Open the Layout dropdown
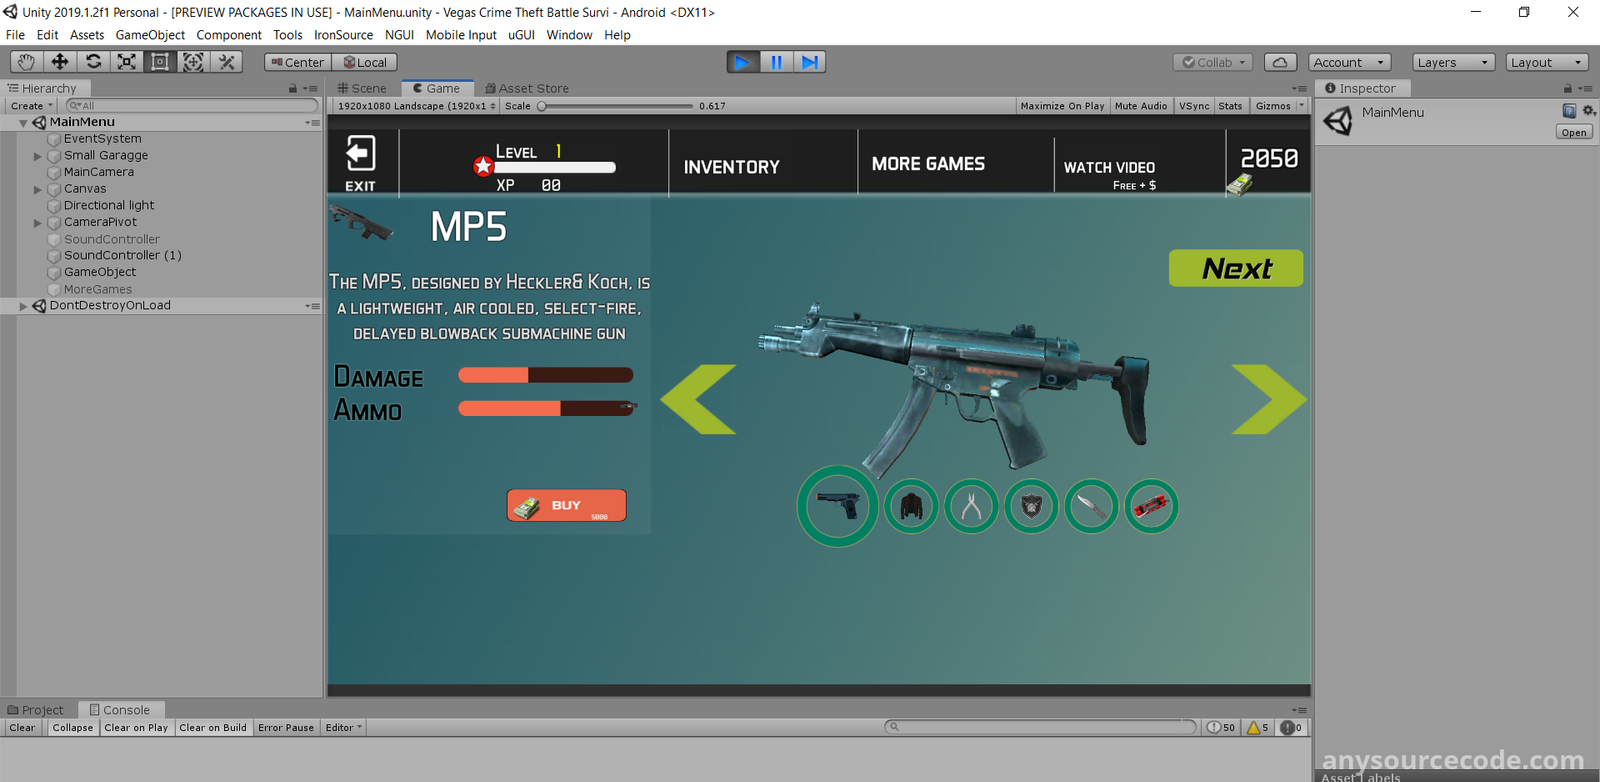The image size is (1600, 782). [1546, 62]
